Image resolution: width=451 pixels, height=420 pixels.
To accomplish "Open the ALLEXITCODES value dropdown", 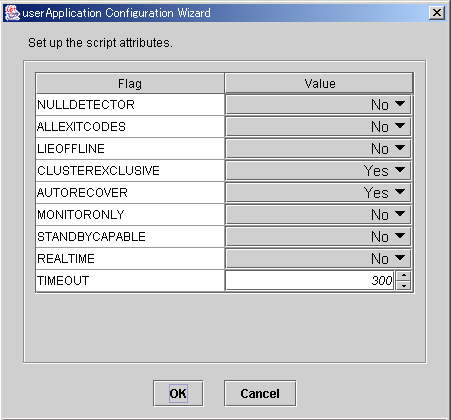I will pyautogui.click(x=318, y=127).
